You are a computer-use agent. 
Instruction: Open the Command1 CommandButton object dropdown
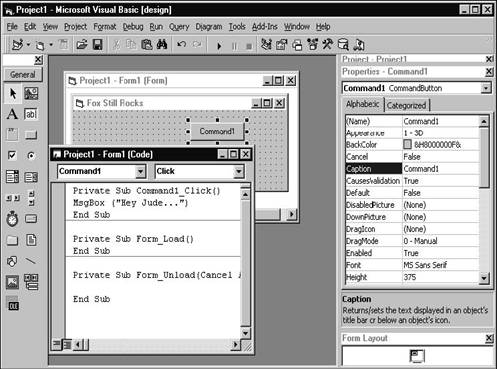click(486, 88)
